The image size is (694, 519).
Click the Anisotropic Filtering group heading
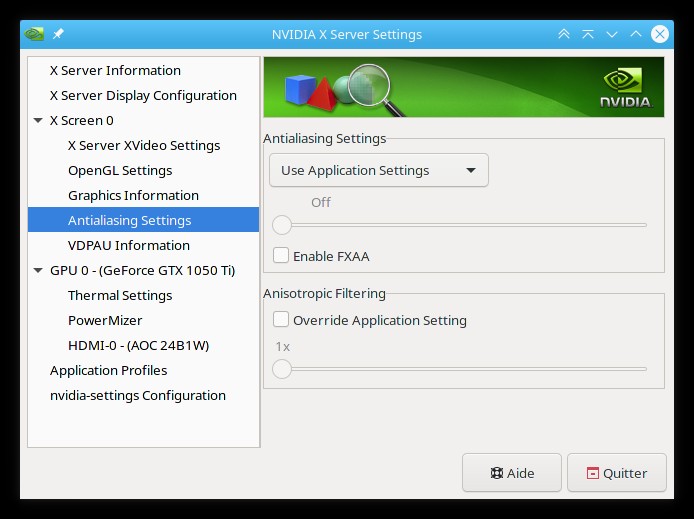tap(324, 293)
